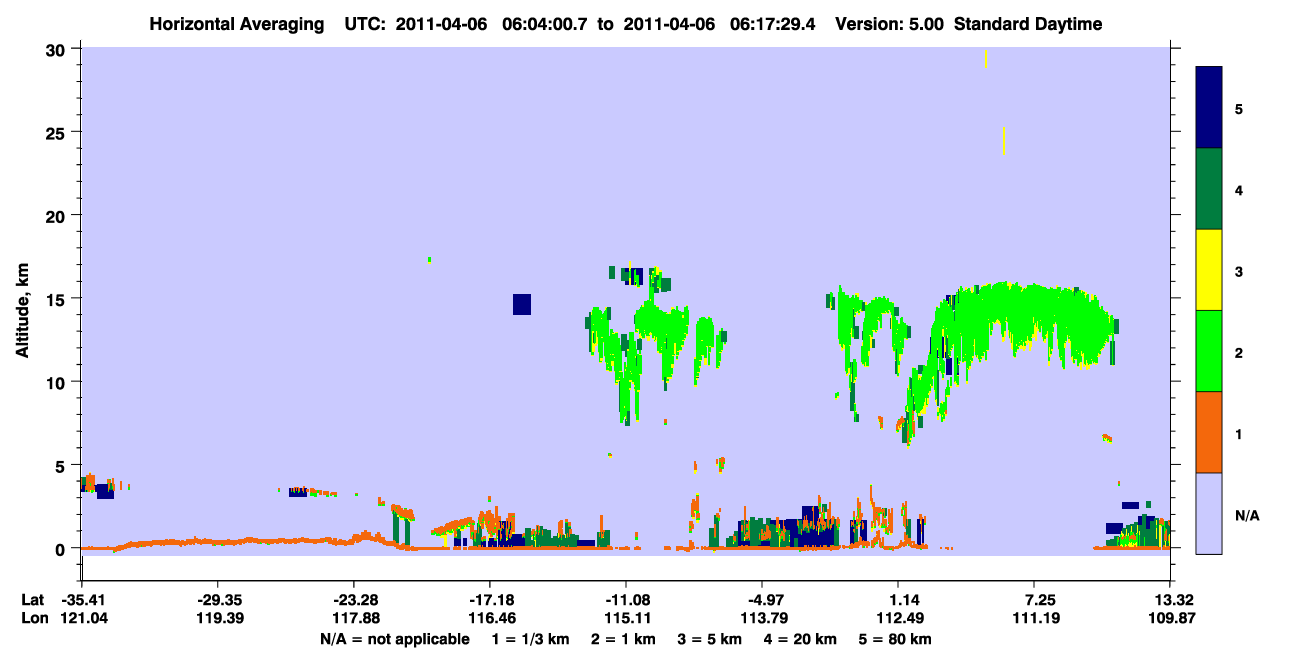This screenshot has height=667, width=1300.
Task: Click the lavender N/A colorbar segment
Action: point(1209,513)
